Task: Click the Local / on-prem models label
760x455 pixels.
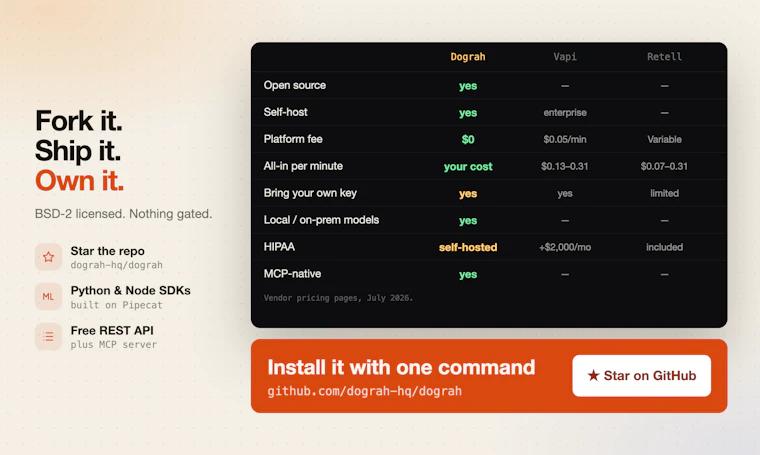Action: pyautogui.click(x=321, y=220)
